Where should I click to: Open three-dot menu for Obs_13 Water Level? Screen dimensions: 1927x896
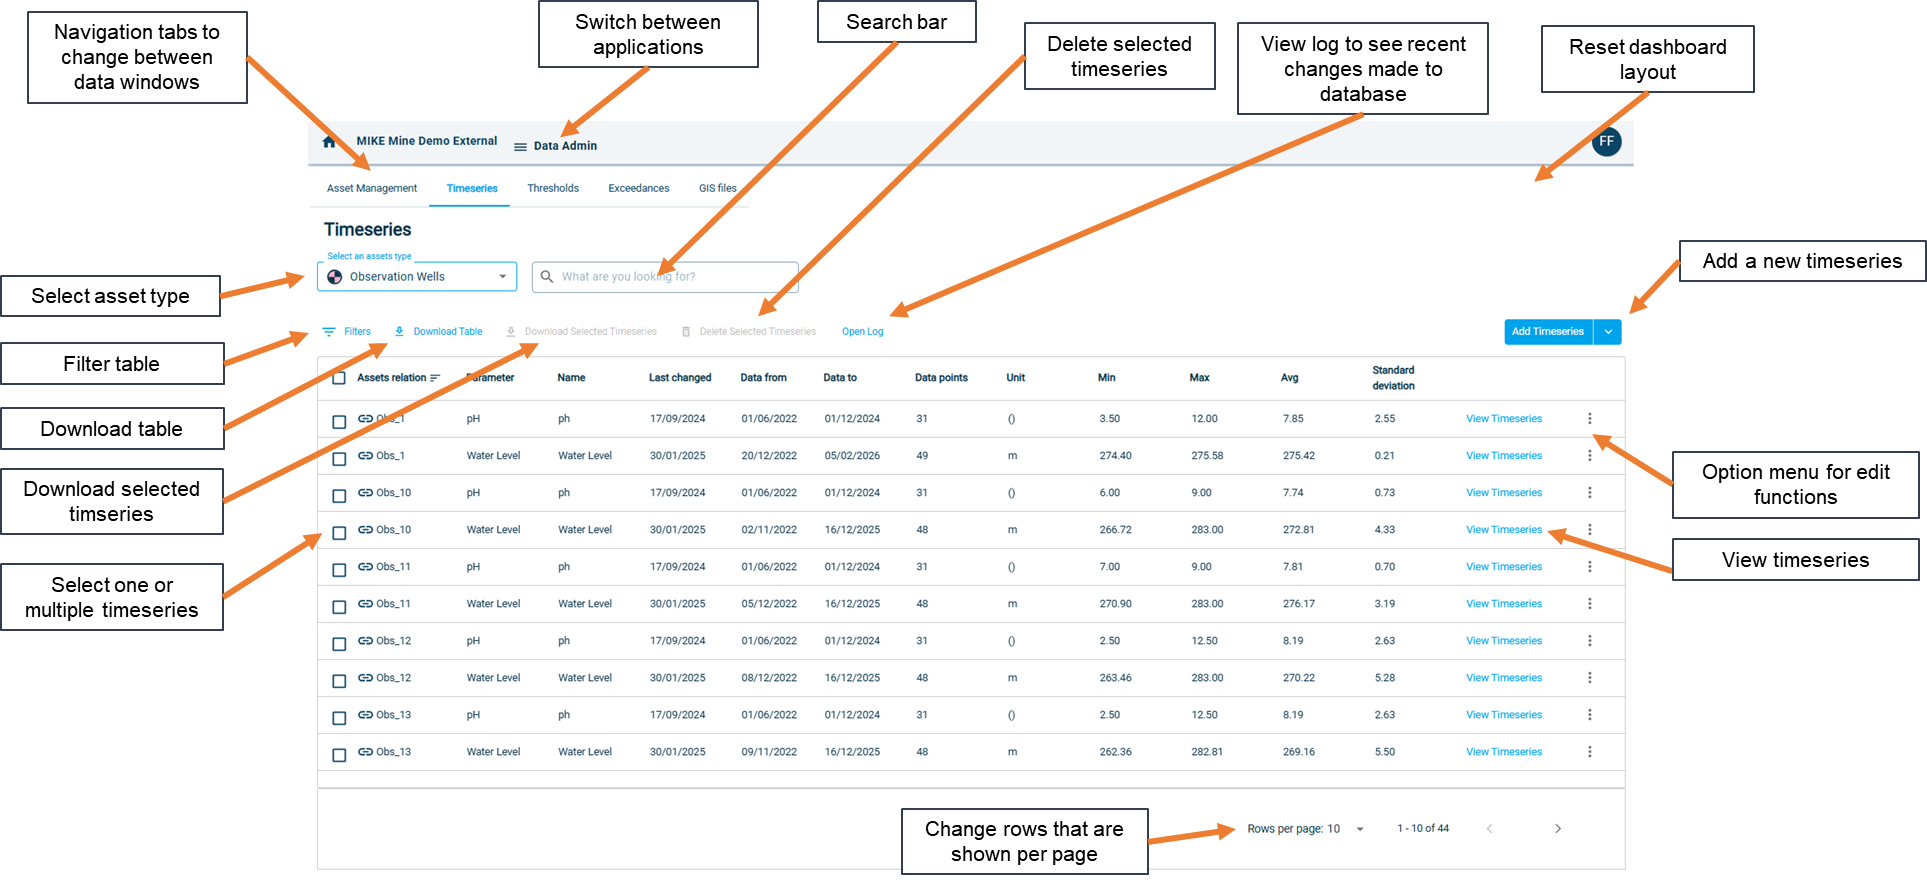click(1589, 752)
